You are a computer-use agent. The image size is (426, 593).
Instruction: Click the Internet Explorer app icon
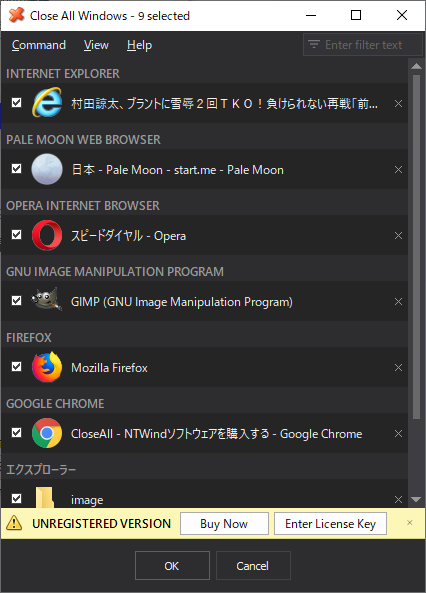[x=47, y=103]
